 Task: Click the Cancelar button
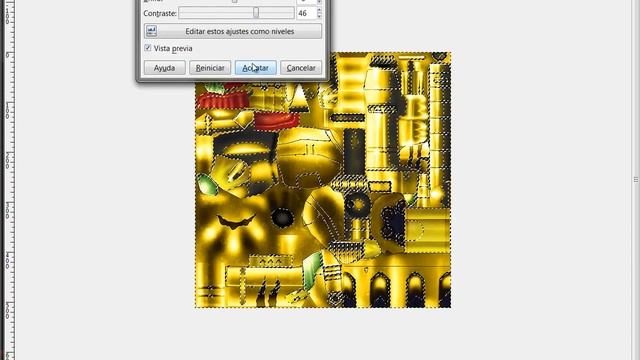tap(301, 68)
